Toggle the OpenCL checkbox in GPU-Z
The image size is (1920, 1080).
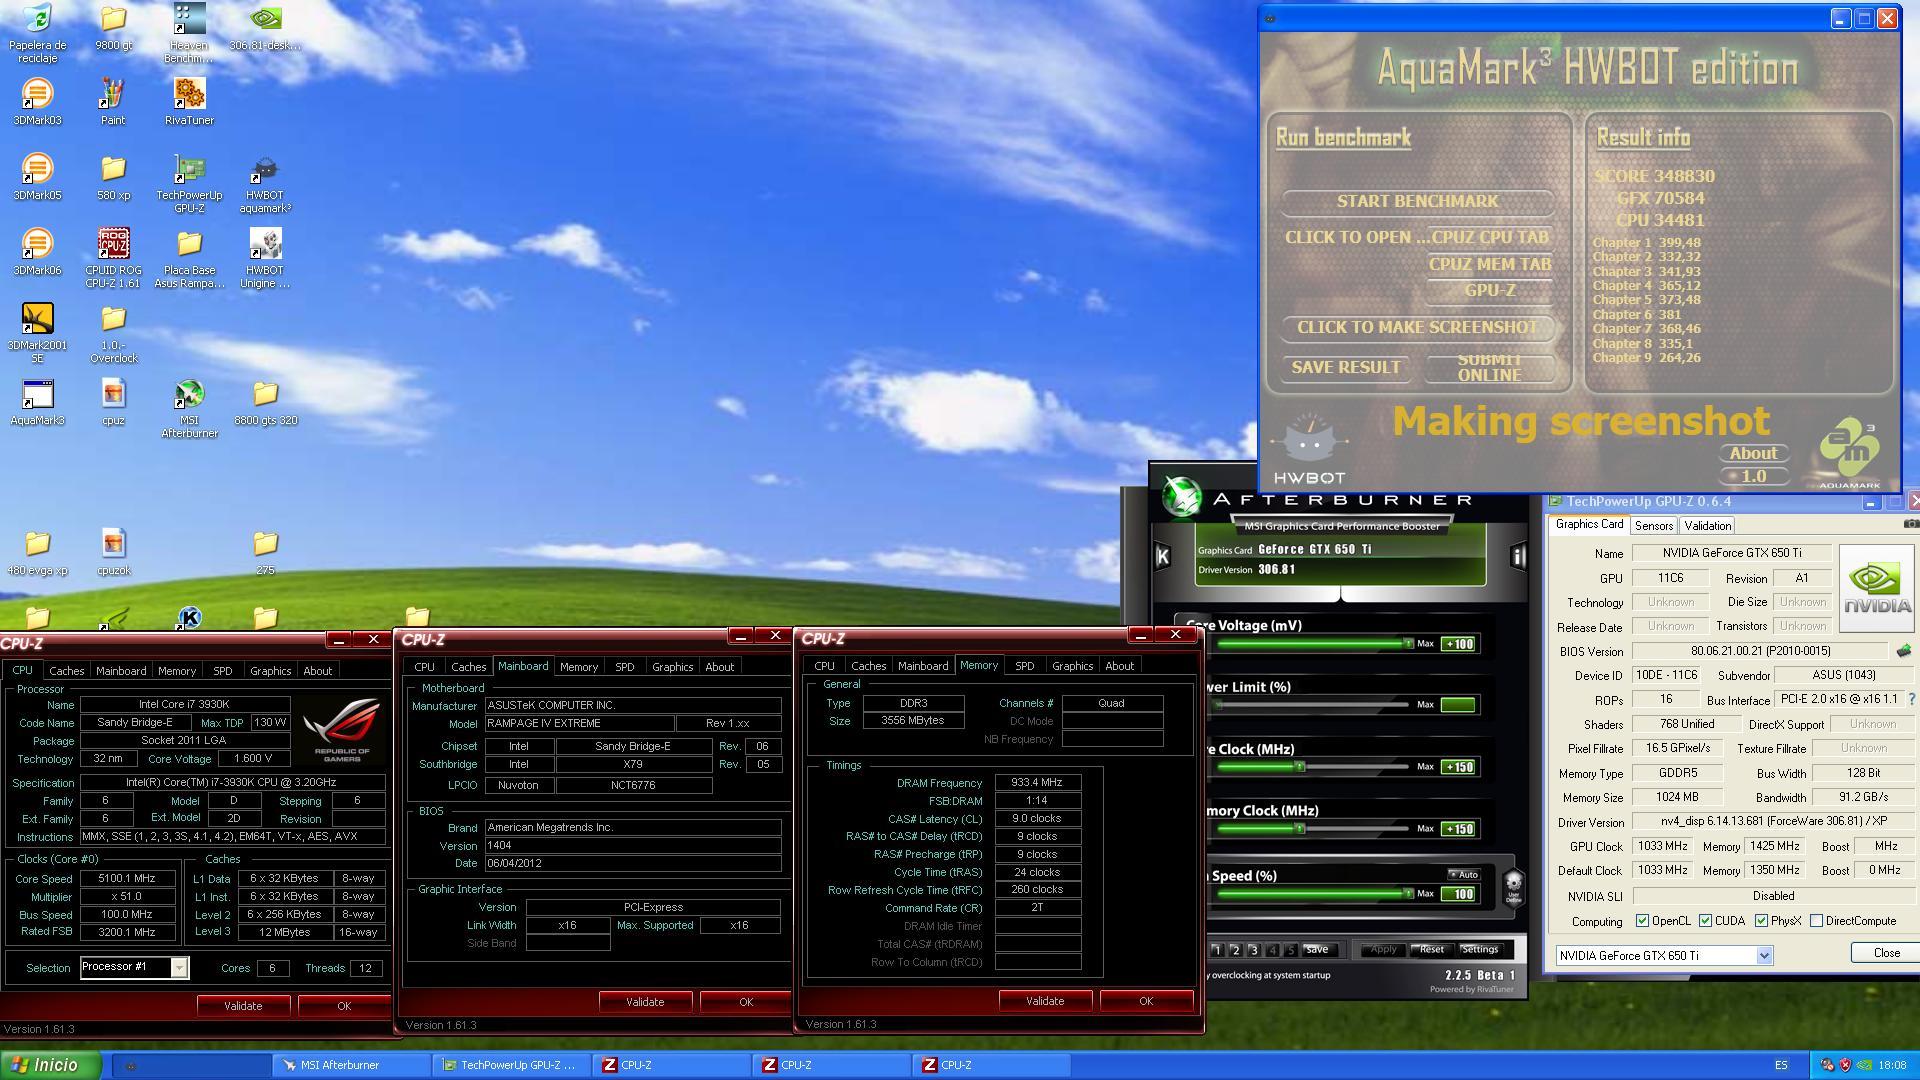pos(1642,921)
